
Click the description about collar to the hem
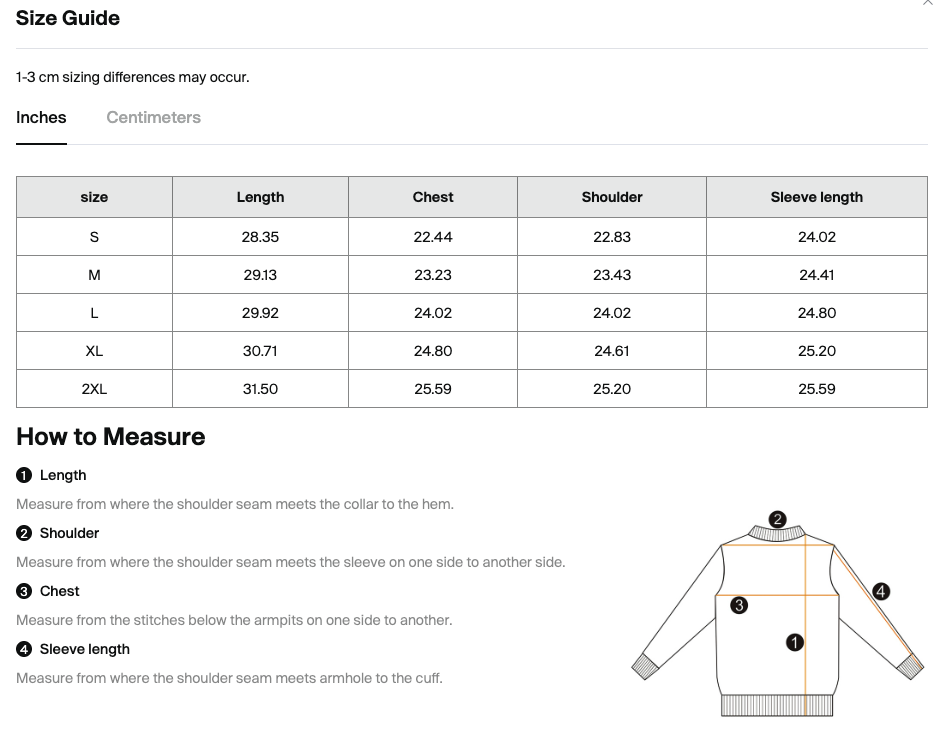235,504
